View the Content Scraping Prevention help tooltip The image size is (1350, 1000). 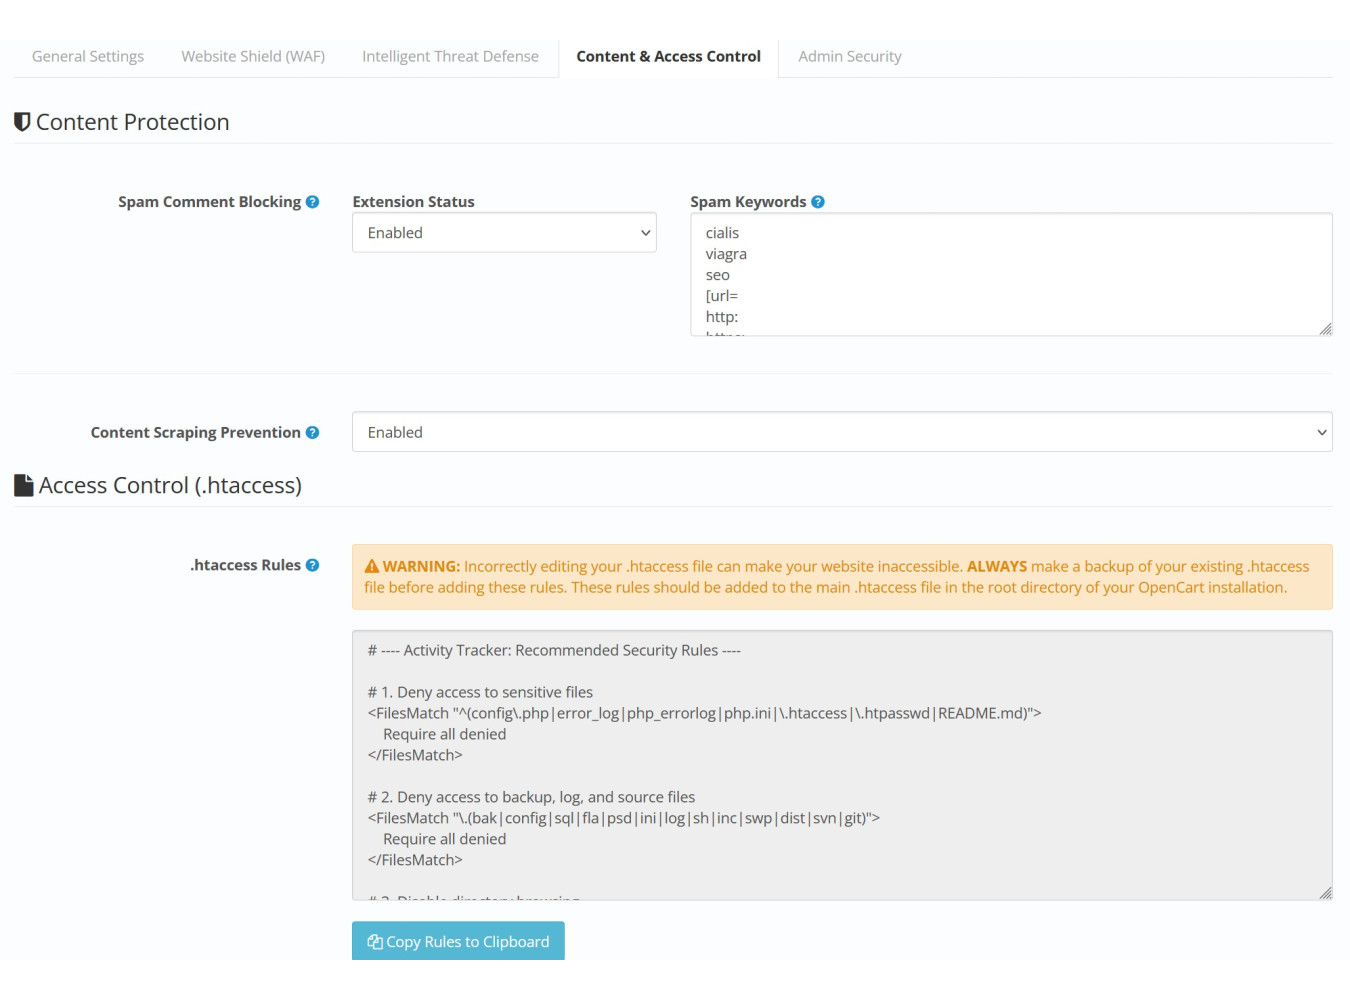312,433
